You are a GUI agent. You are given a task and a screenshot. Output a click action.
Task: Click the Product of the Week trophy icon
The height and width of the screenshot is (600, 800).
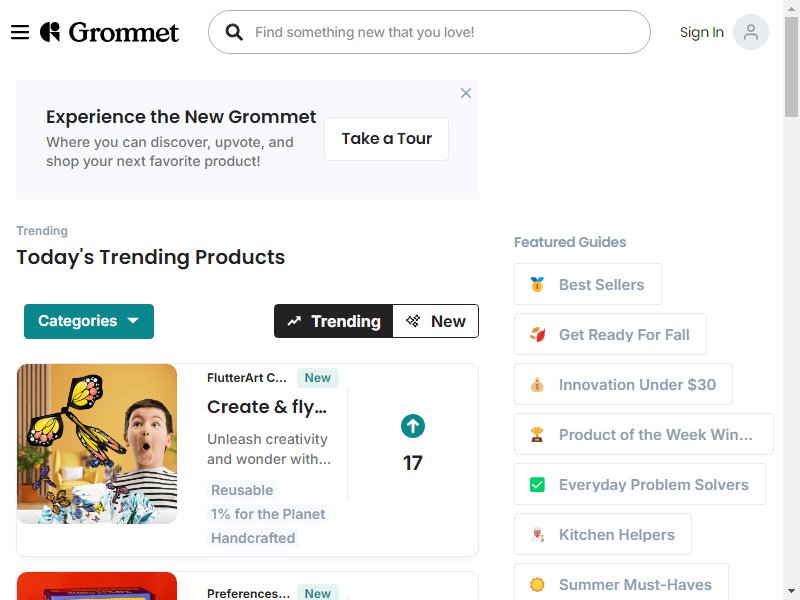pyautogui.click(x=537, y=434)
